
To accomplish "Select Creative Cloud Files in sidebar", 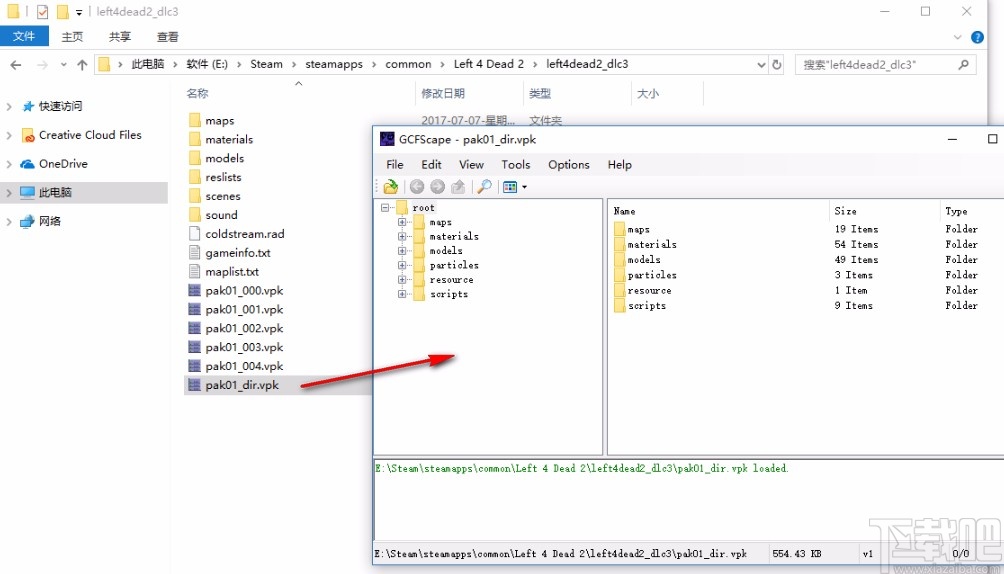I will point(90,135).
